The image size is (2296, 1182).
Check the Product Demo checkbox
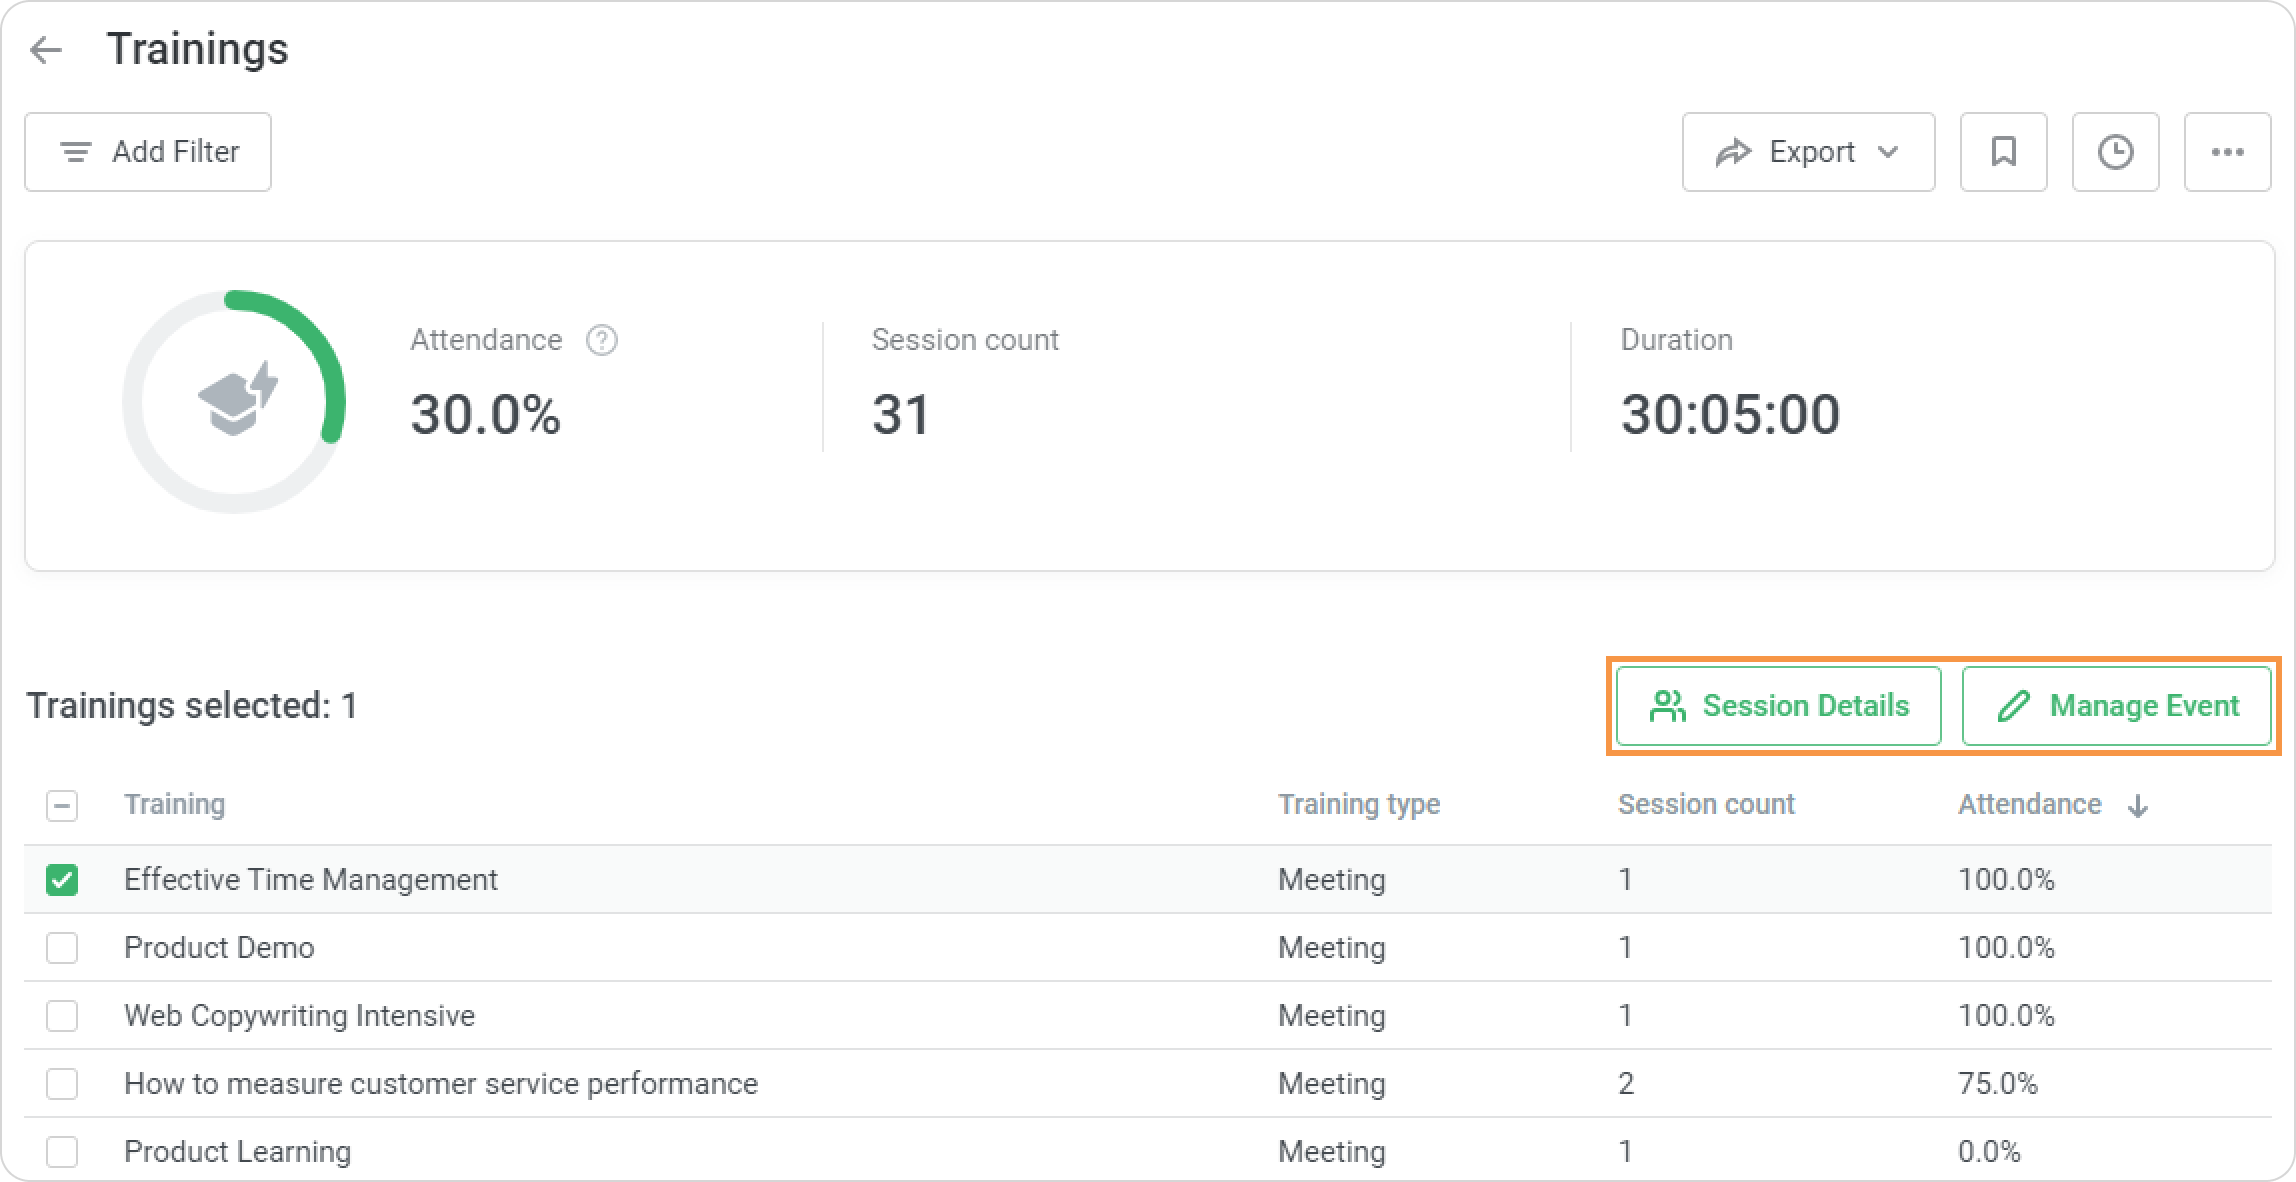(62, 948)
